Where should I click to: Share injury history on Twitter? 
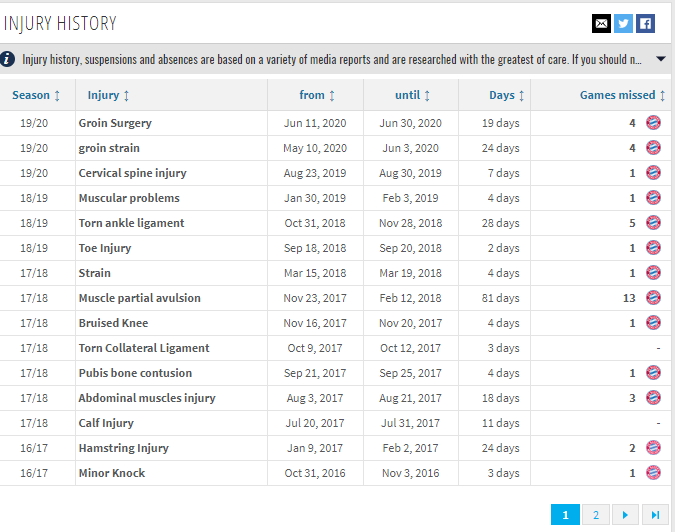(x=623, y=23)
